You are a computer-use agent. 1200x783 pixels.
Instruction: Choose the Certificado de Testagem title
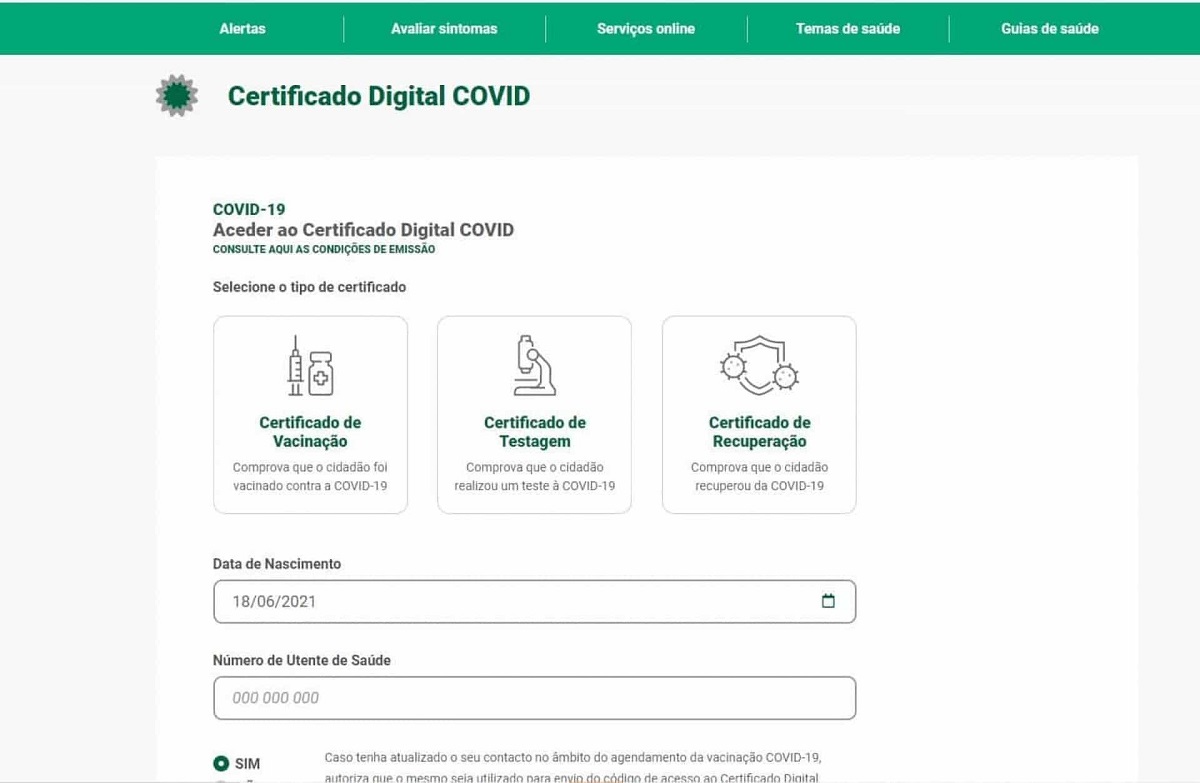[x=534, y=432]
